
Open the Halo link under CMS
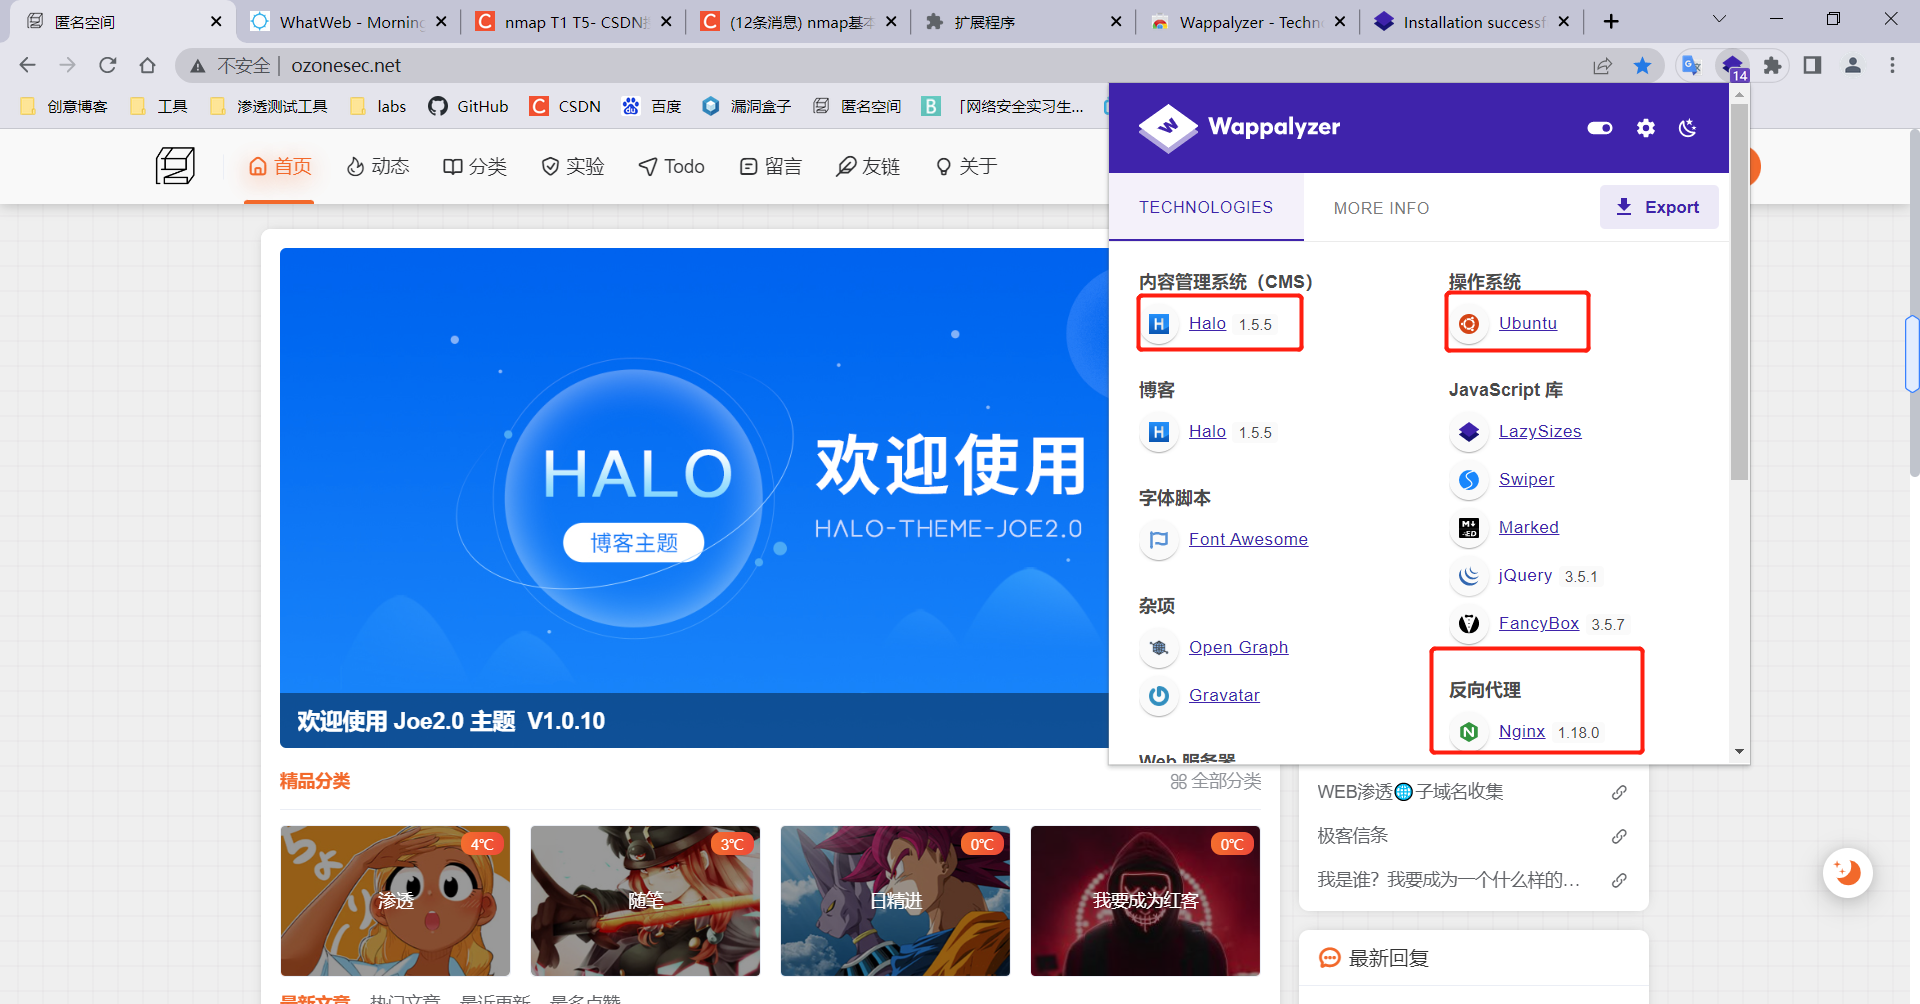point(1207,323)
